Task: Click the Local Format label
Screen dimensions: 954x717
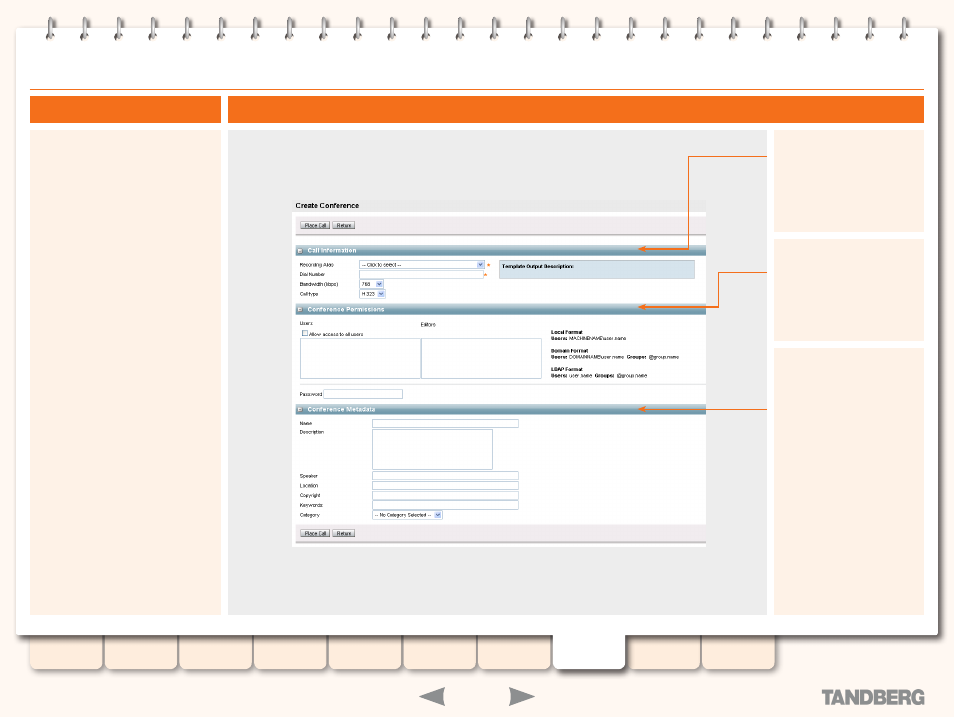Action: point(566,332)
